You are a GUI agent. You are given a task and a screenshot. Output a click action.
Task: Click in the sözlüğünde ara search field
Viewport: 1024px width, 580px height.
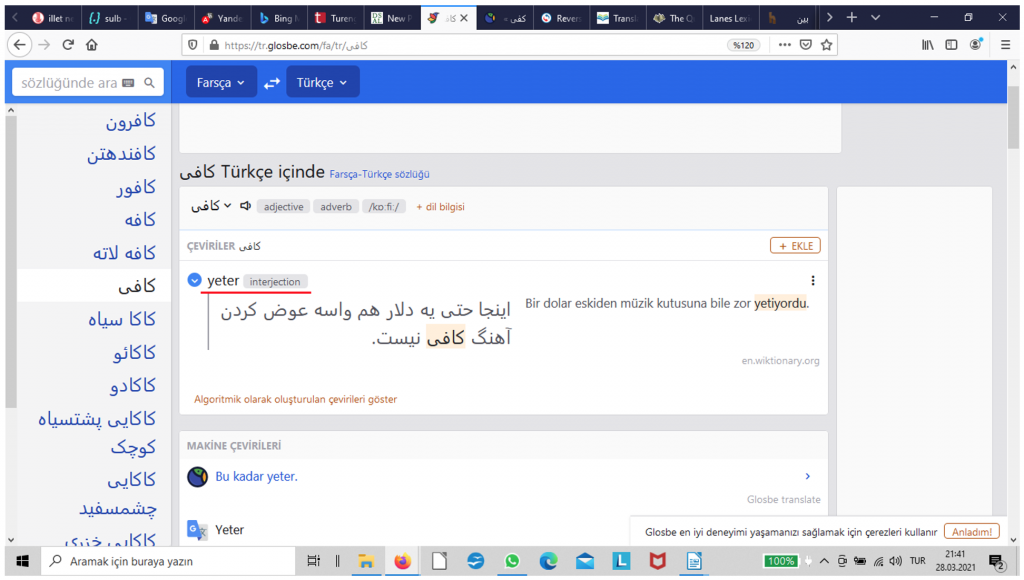(x=70, y=83)
